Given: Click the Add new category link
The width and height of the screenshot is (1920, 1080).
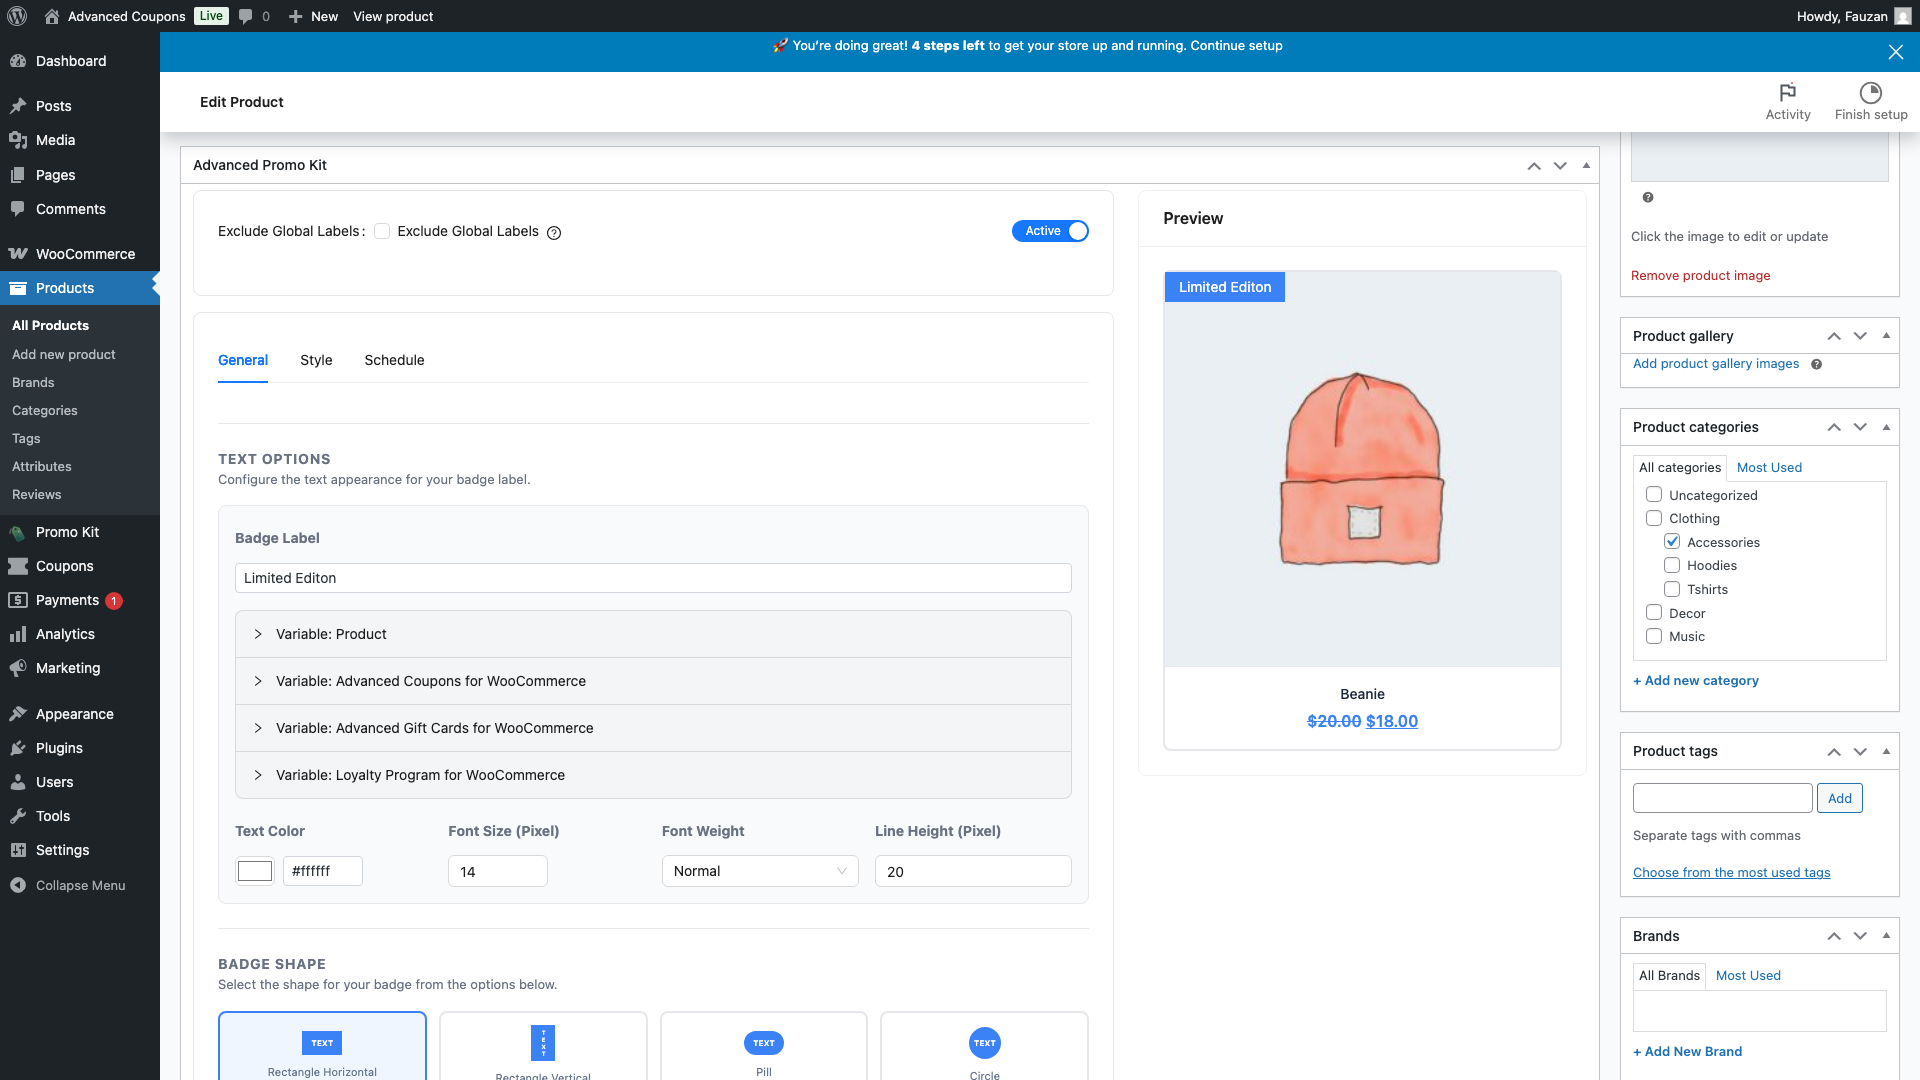Looking at the screenshot, I should [x=1695, y=680].
